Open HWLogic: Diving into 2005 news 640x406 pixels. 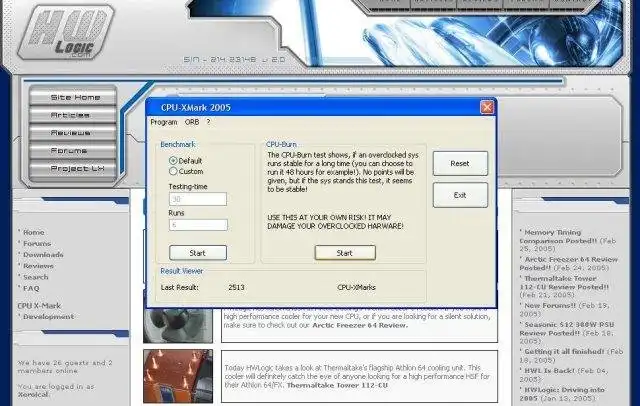click(562, 394)
